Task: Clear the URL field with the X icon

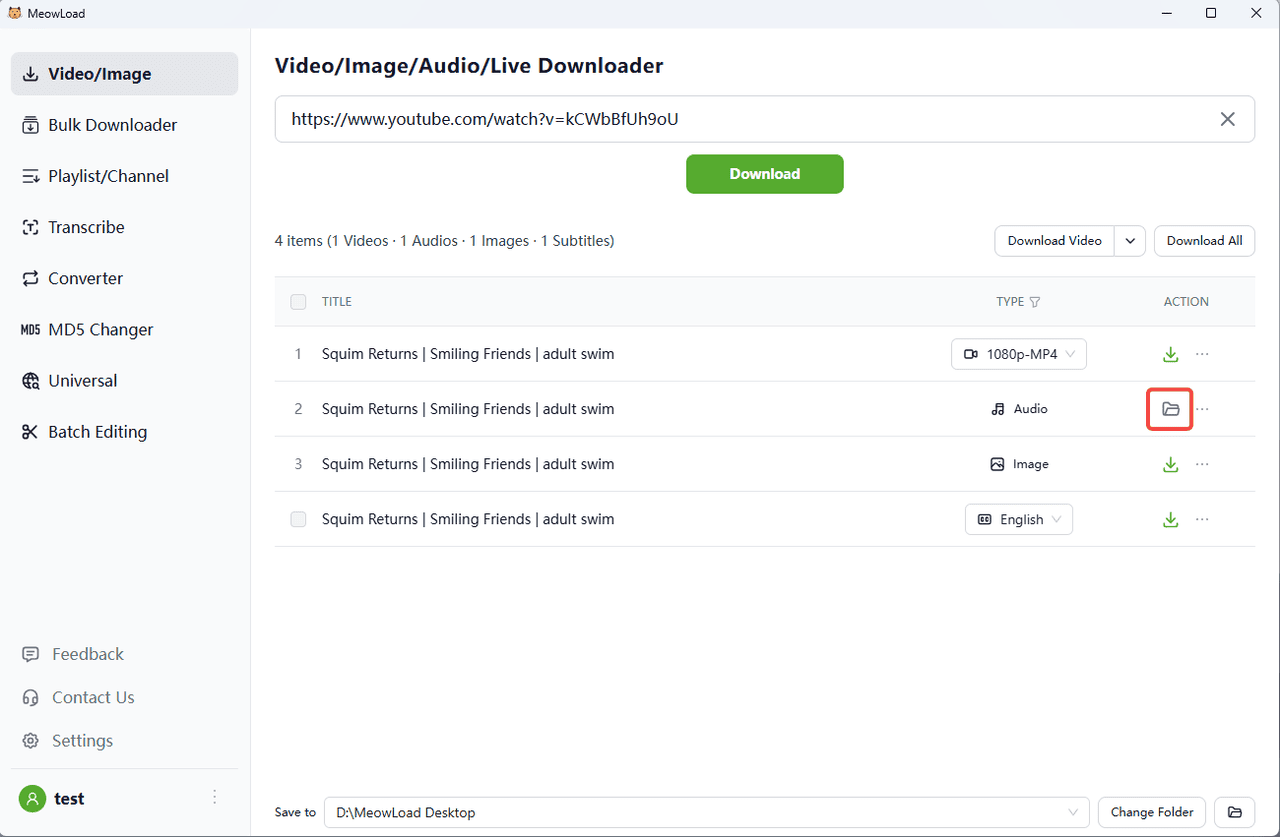Action: pyautogui.click(x=1227, y=119)
